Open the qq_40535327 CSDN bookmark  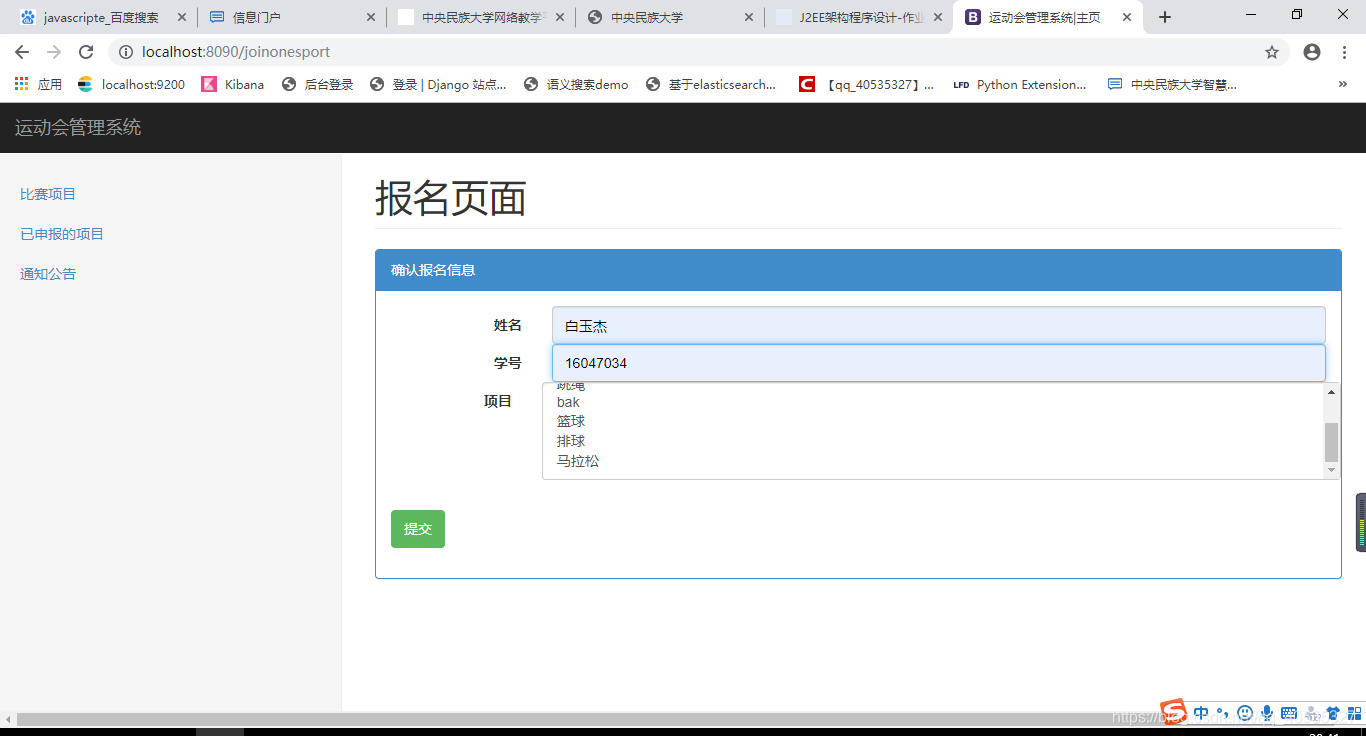[x=867, y=85]
